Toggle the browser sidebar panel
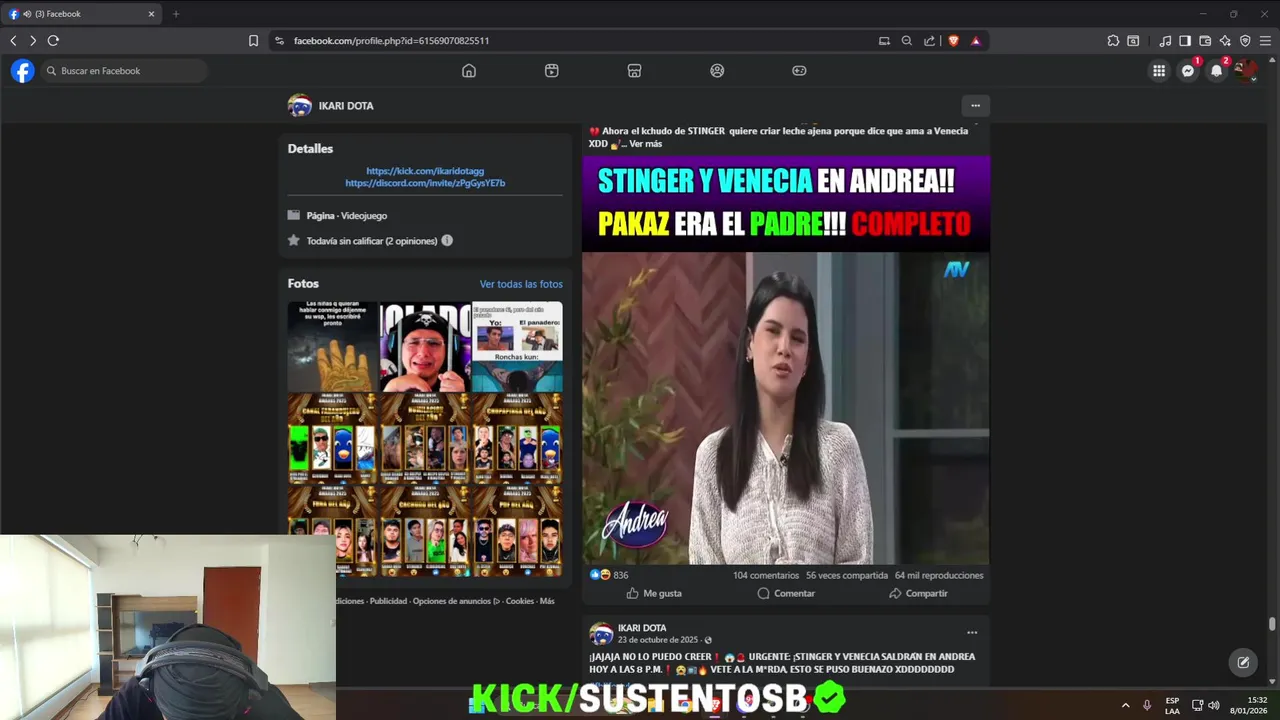 pos(1185,41)
